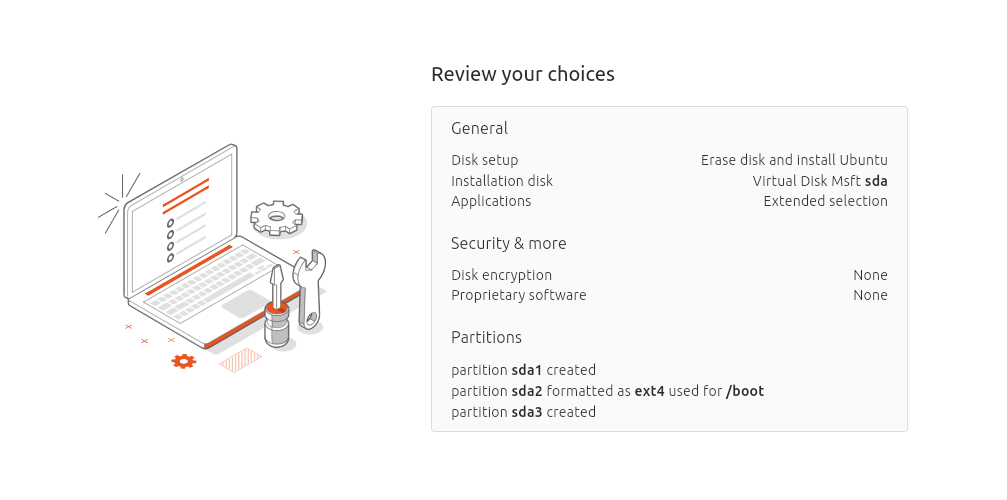Click the "Review your choices" heading
This screenshot has width=1007, height=500.
click(x=522, y=74)
